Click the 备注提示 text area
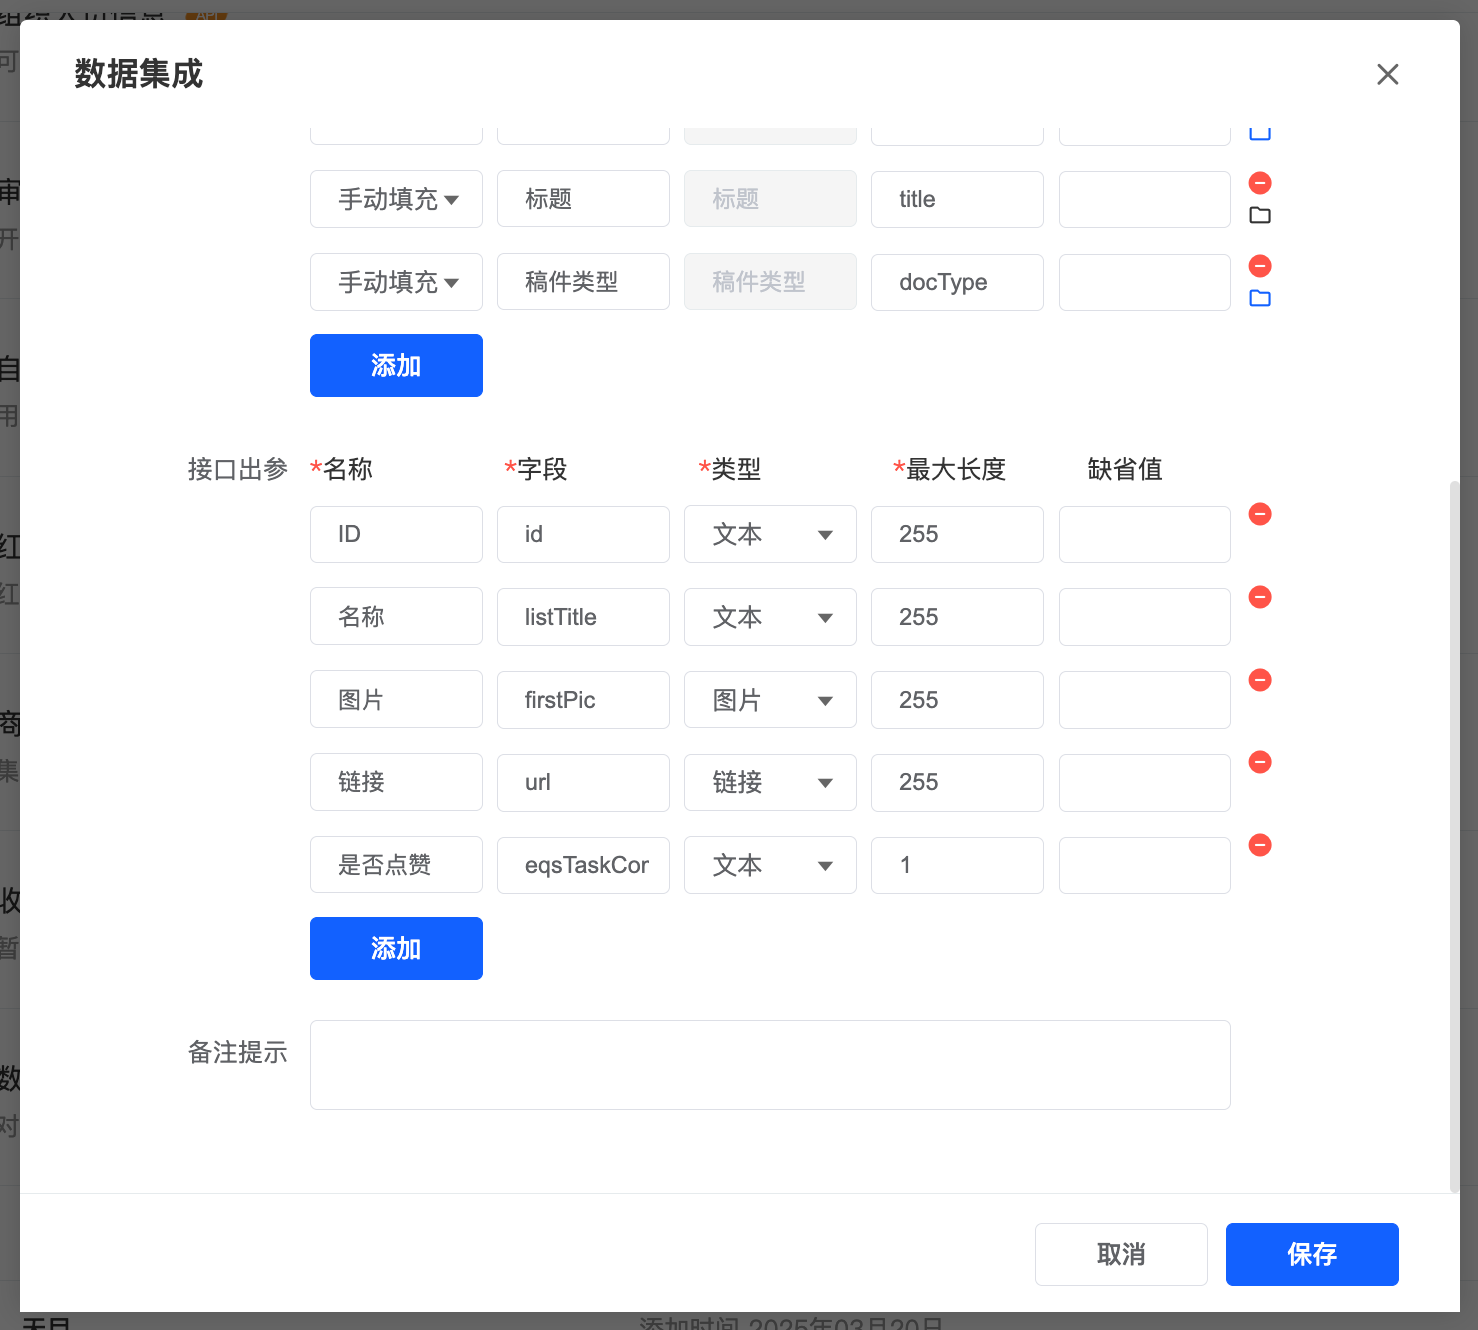The height and width of the screenshot is (1330, 1478). pos(770,1064)
